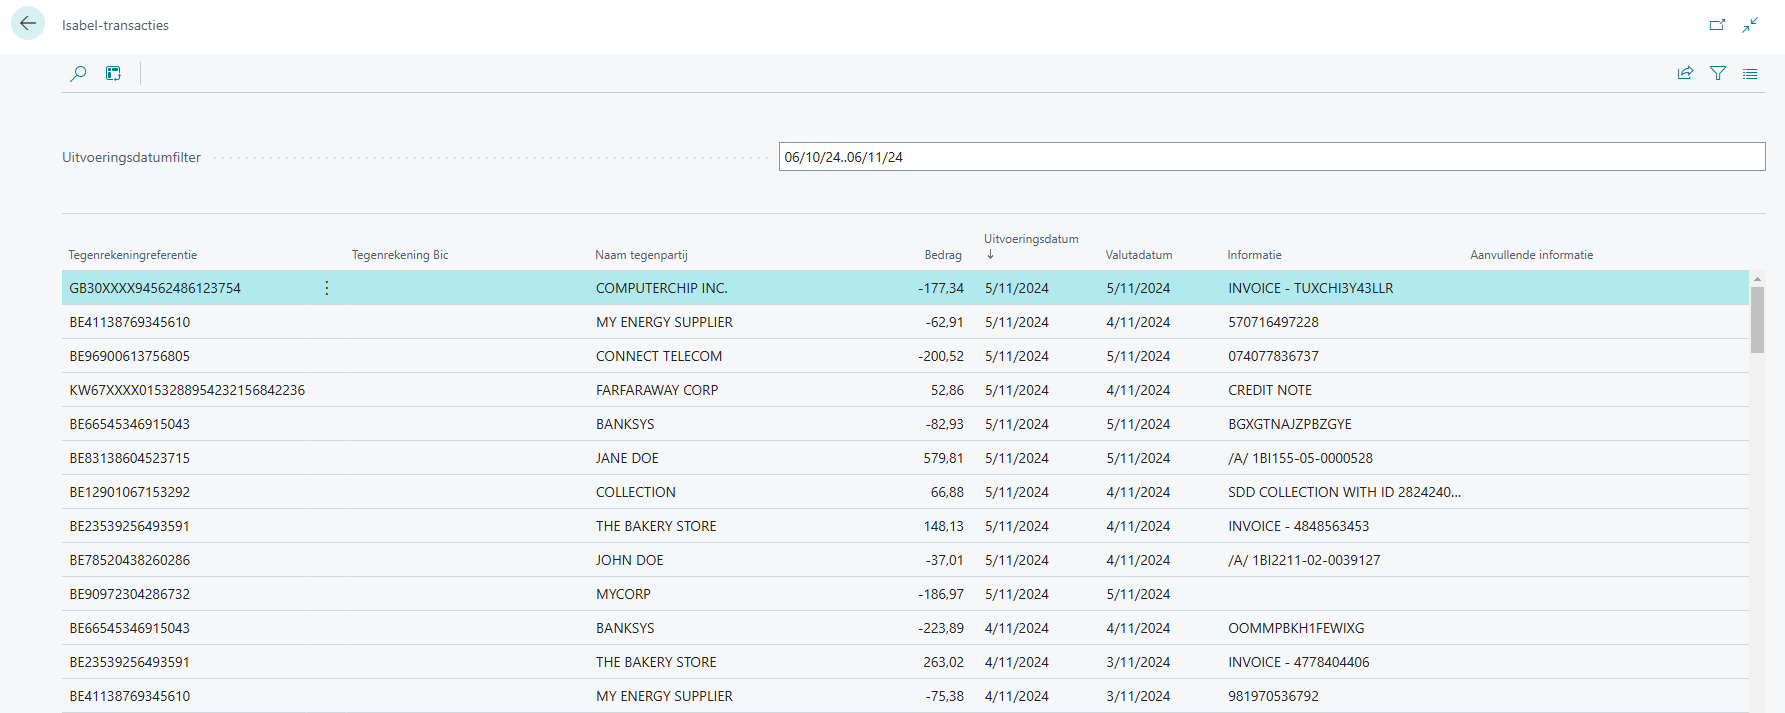The width and height of the screenshot is (1785, 713).
Task: Click the JANE DOE counterparty cell
Action: pyautogui.click(x=627, y=458)
